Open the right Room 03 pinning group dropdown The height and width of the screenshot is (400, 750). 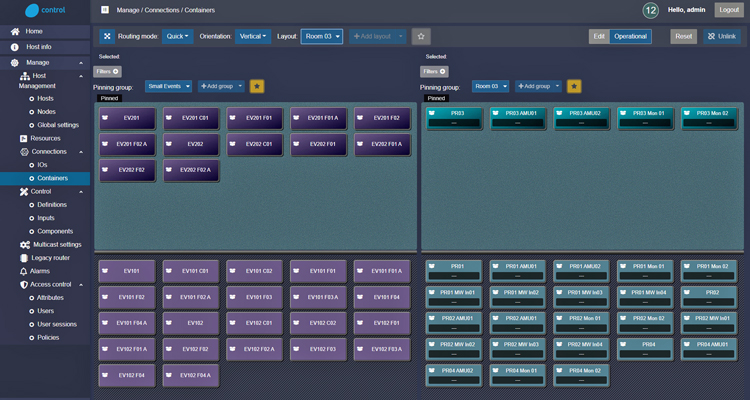point(490,87)
